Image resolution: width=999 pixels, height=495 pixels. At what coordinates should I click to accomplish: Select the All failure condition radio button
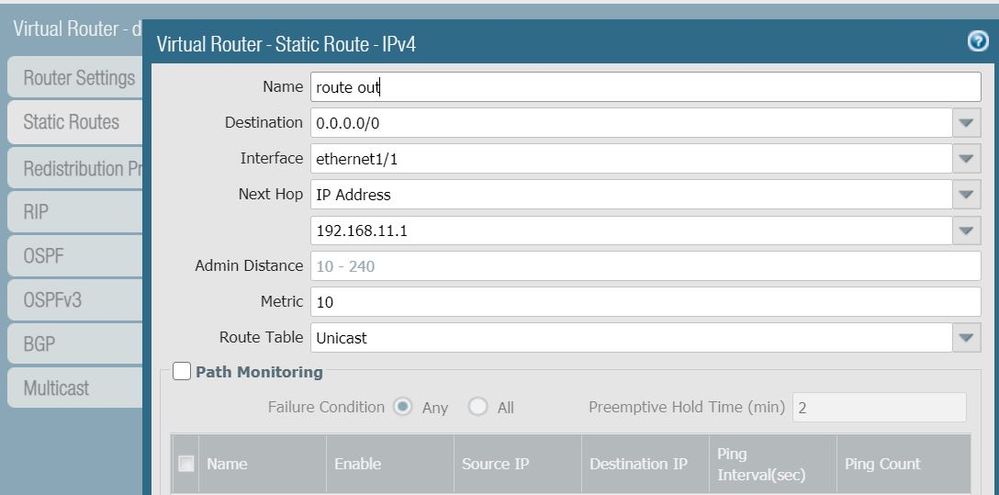(478, 407)
